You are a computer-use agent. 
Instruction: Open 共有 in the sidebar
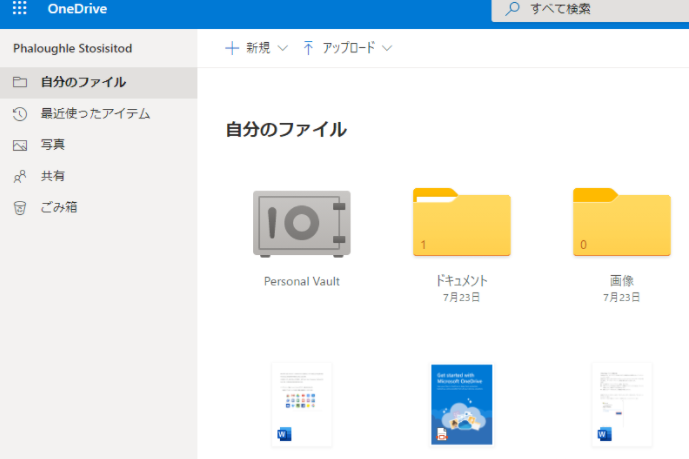(x=98, y=176)
